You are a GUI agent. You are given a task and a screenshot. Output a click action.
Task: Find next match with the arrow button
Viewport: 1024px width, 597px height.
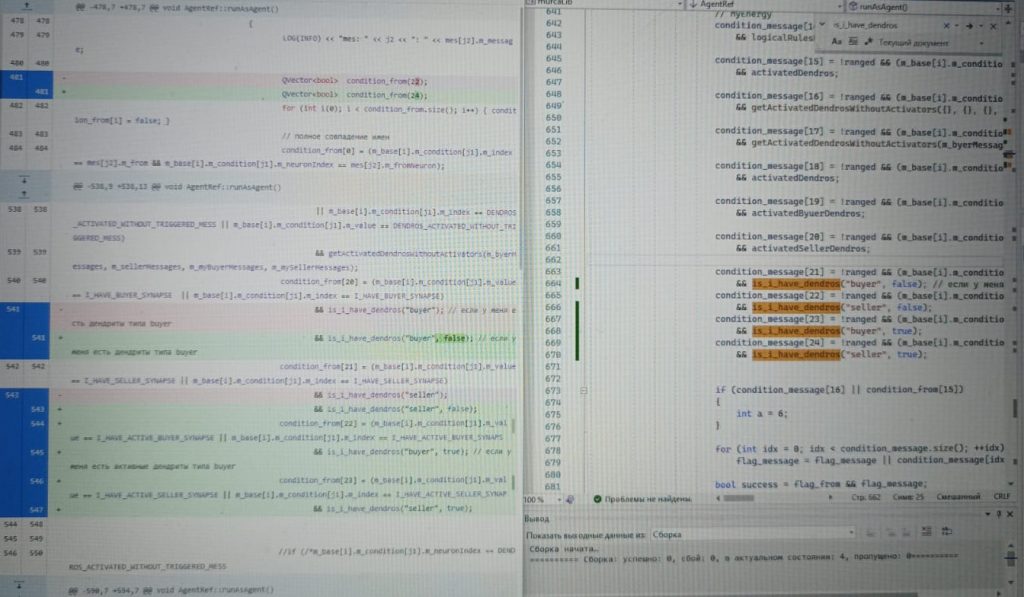tap(969, 25)
